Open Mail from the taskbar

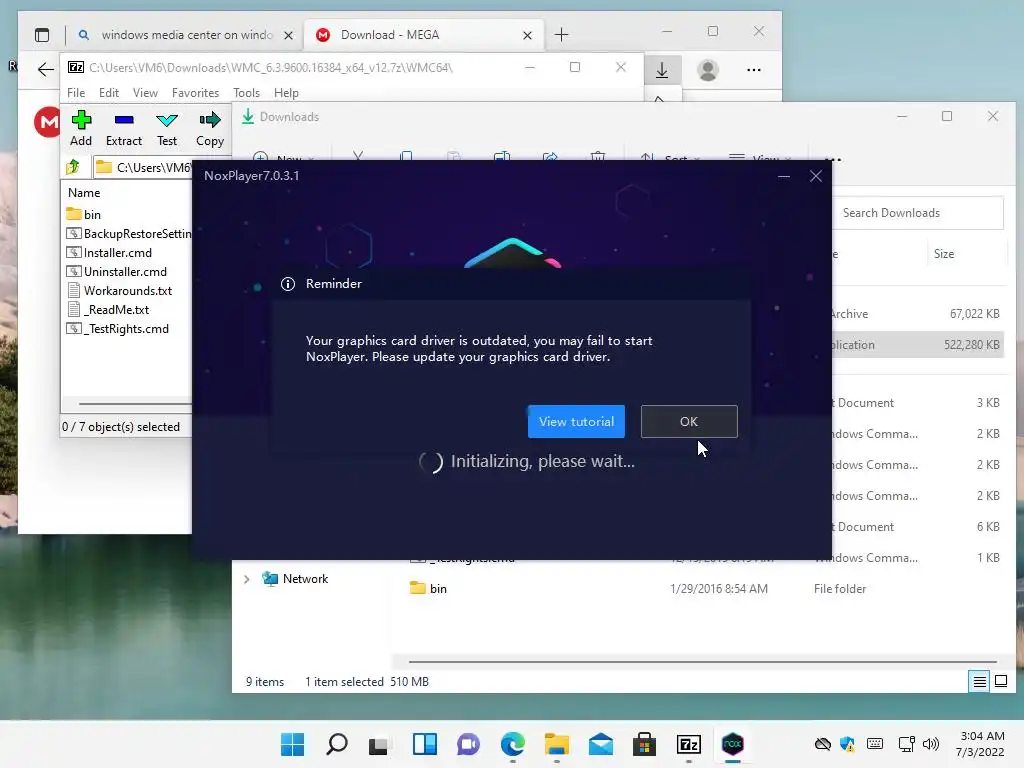(x=601, y=744)
